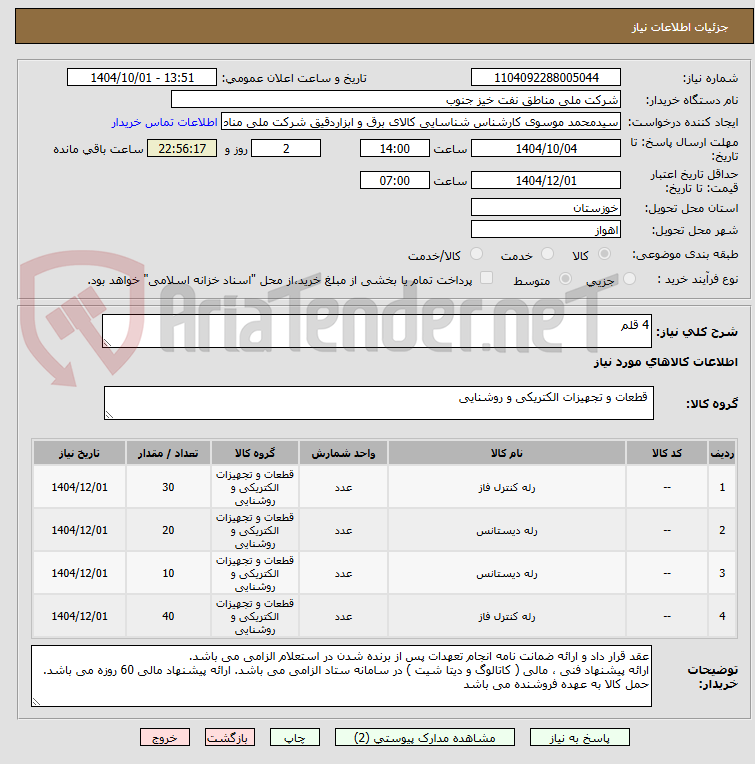The width and height of the screenshot is (755, 764).
Task: Click the تاریخ نیاز column header
Action: coord(79,453)
